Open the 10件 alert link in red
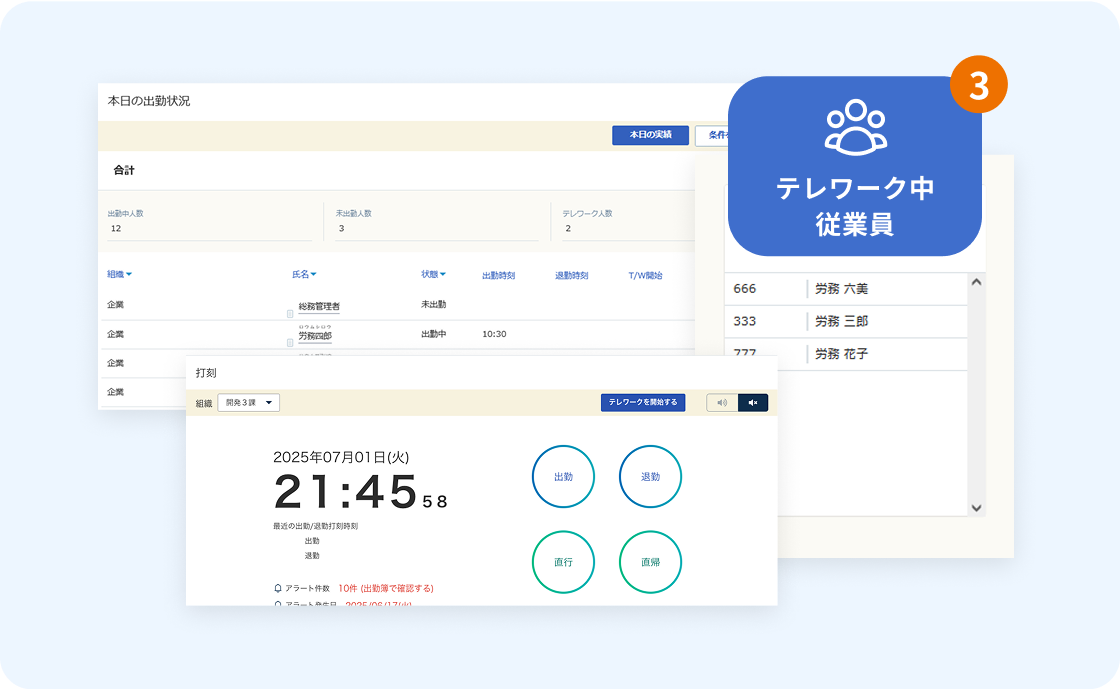Image resolution: width=1120 pixels, height=689 pixels. (x=386, y=588)
